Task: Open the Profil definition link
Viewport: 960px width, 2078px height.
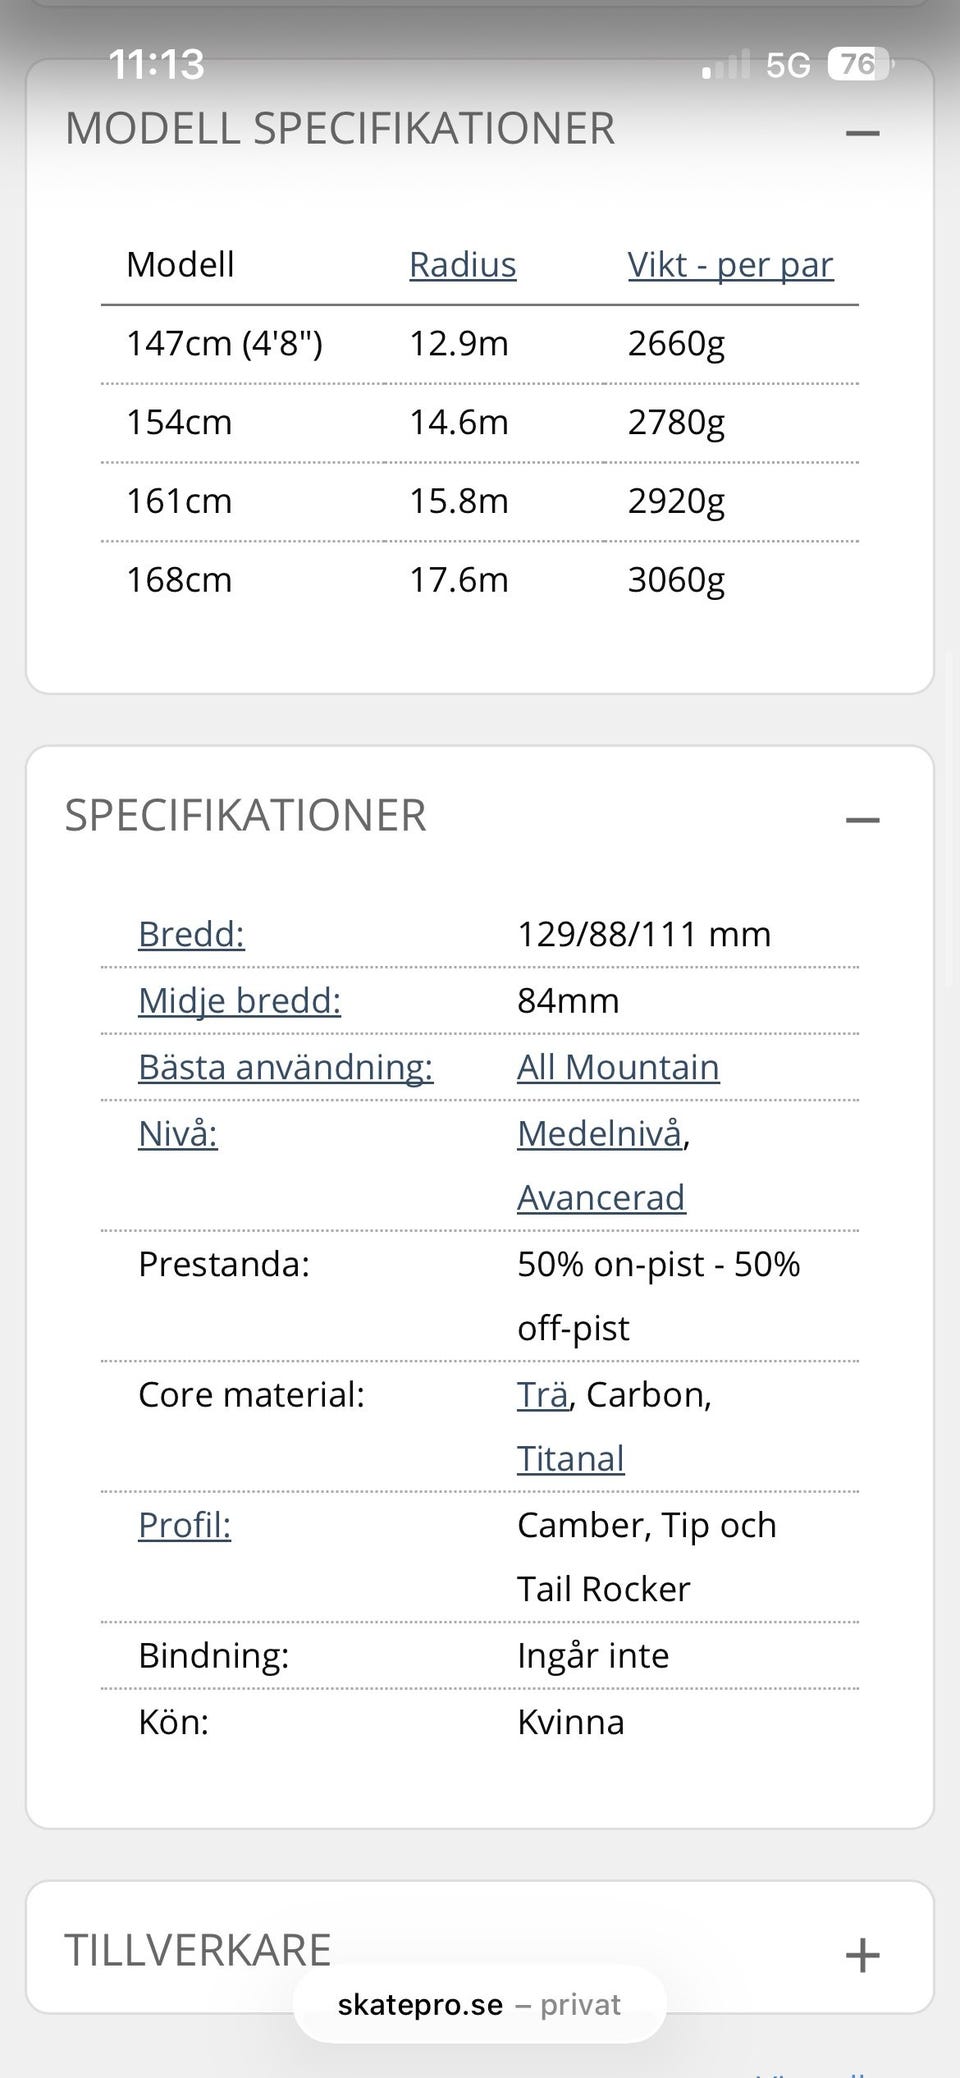Action: [x=184, y=1525]
